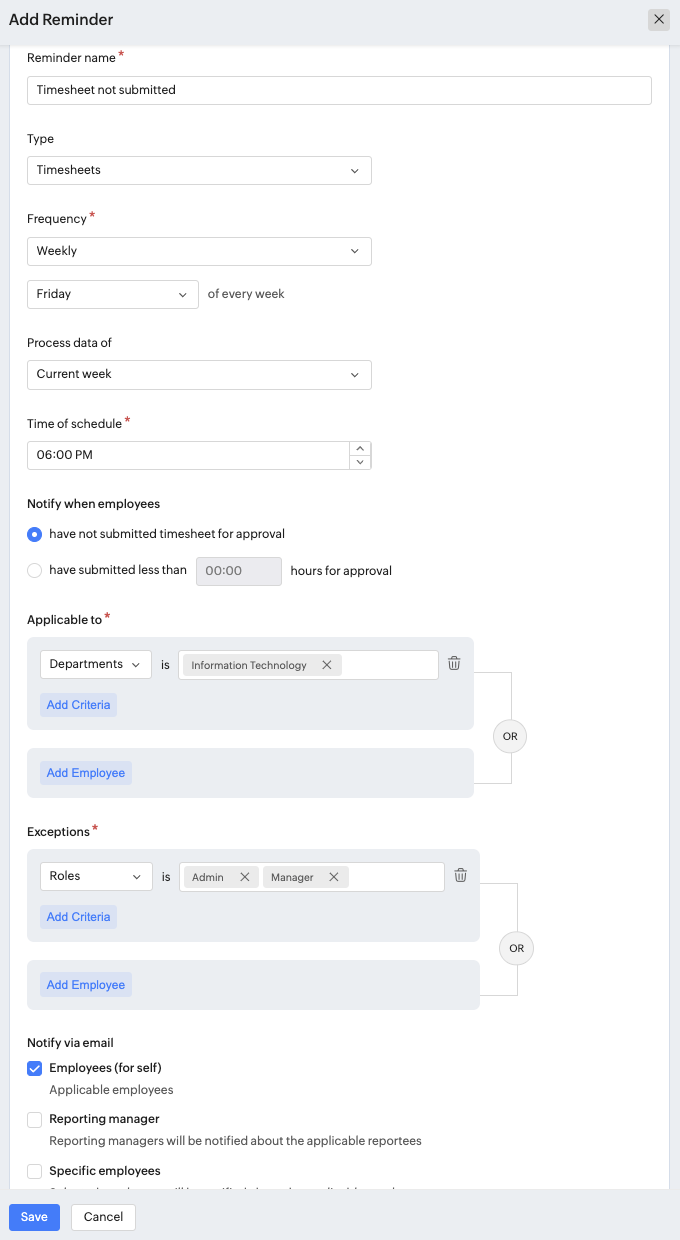Open the Friday day-of-week dropdown

[x=112, y=294]
